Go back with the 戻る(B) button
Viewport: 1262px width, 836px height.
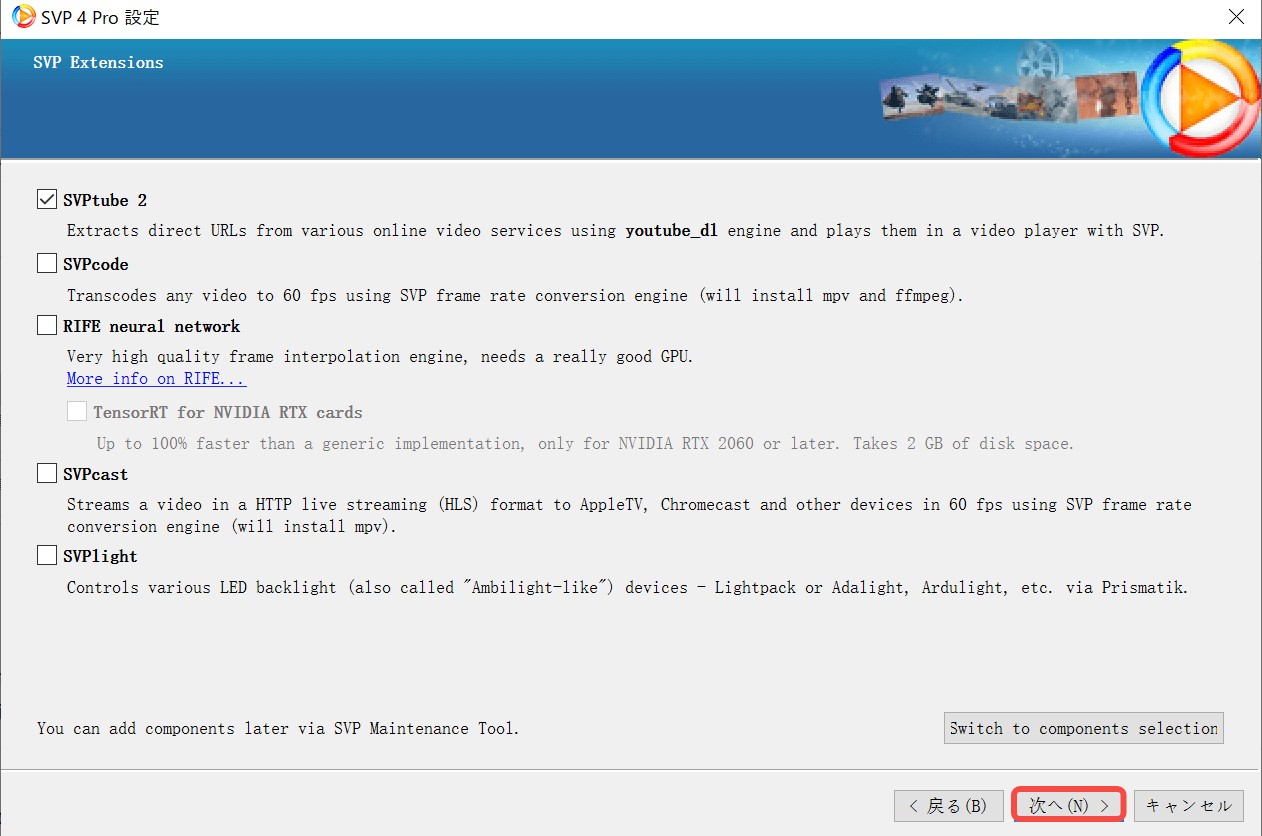coord(948,805)
